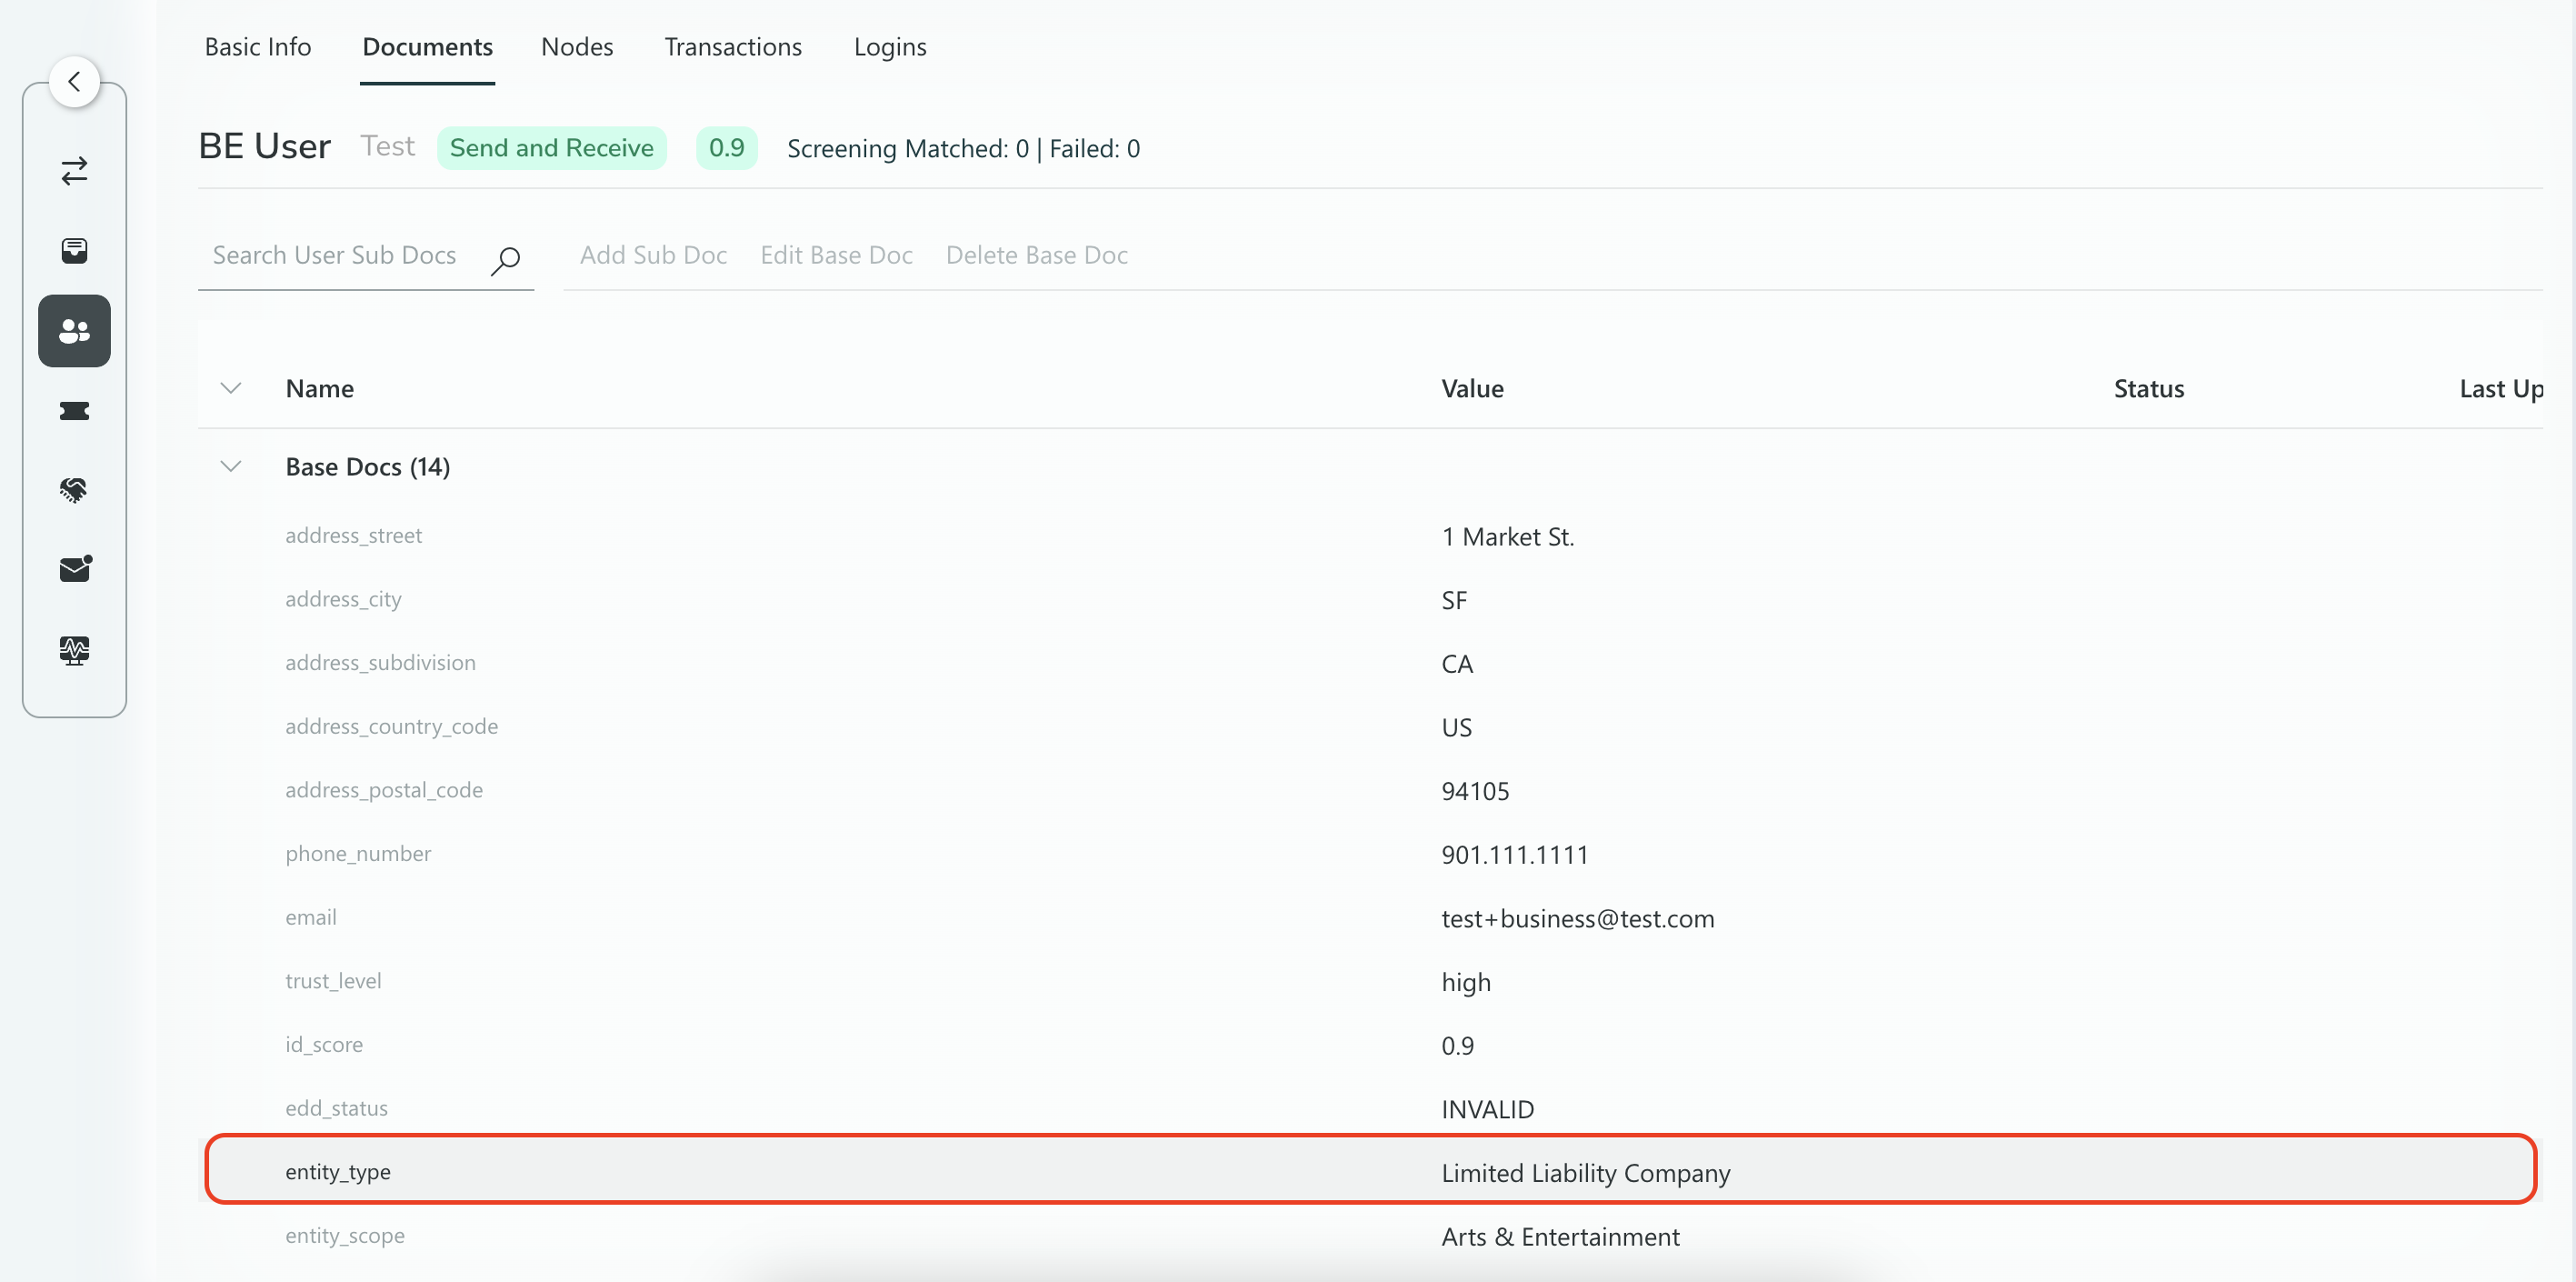Image resolution: width=2576 pixels, height=1282 pixels.
Task: Click the CA subdivision value
Action: point(1457,664)
